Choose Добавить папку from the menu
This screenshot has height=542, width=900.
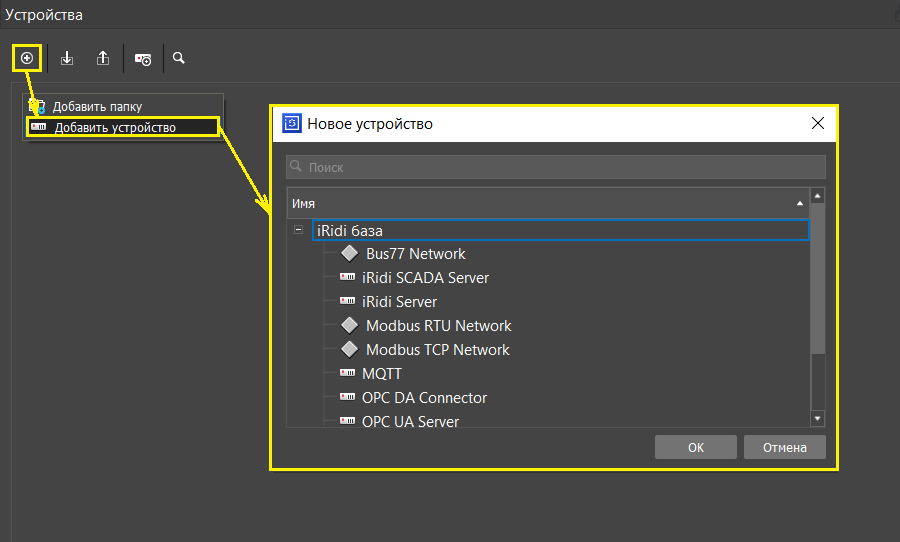click(x=97, y=106)
